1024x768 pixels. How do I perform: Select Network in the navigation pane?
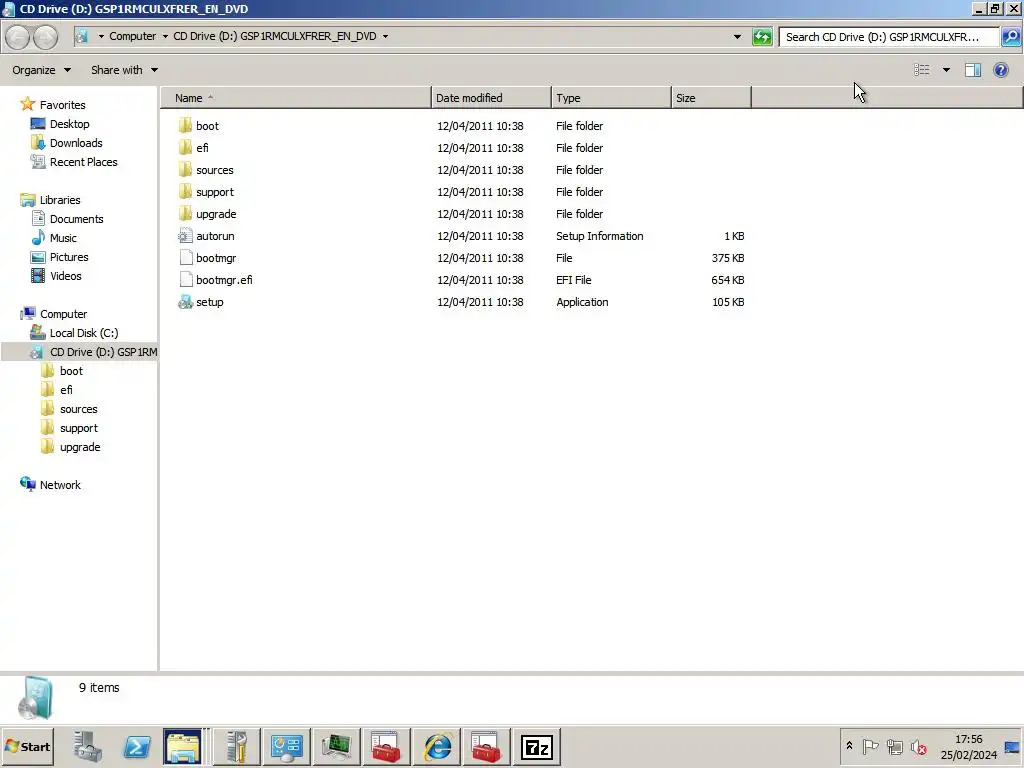coord(60,485)
